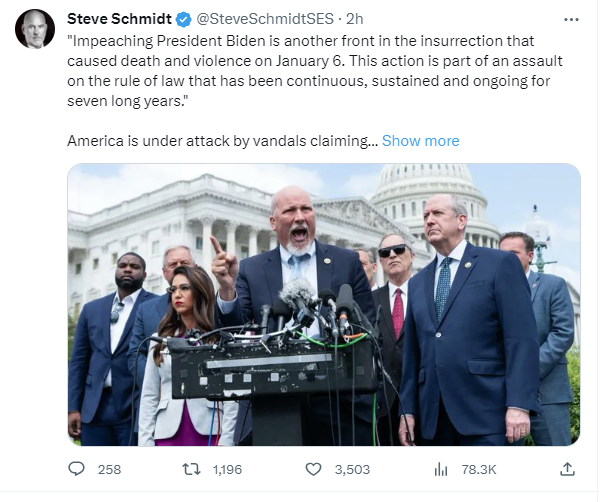Image resolution: width=609 pixels, height=502 pixels.
Task: Click the 78.3K views count
Action: [x=479, y=468]
